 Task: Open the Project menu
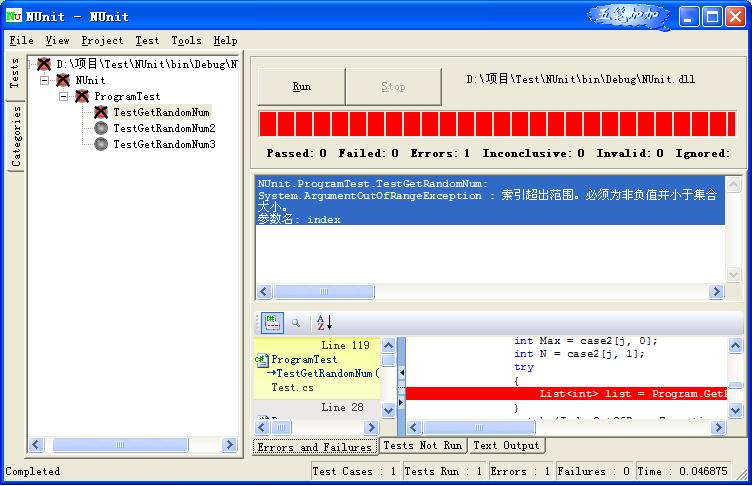(102, 41)
